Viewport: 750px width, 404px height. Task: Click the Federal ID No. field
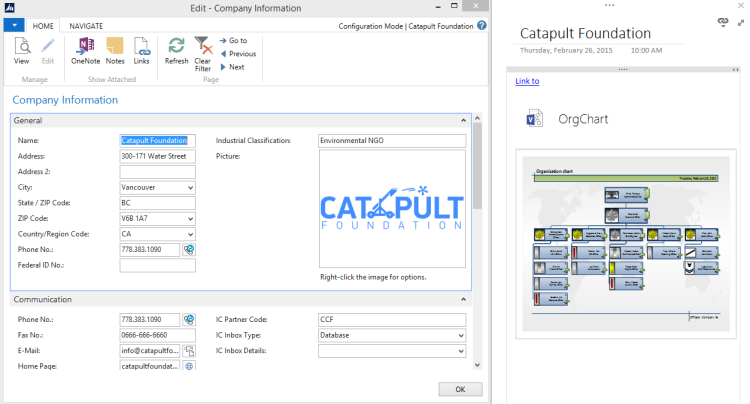157,265
